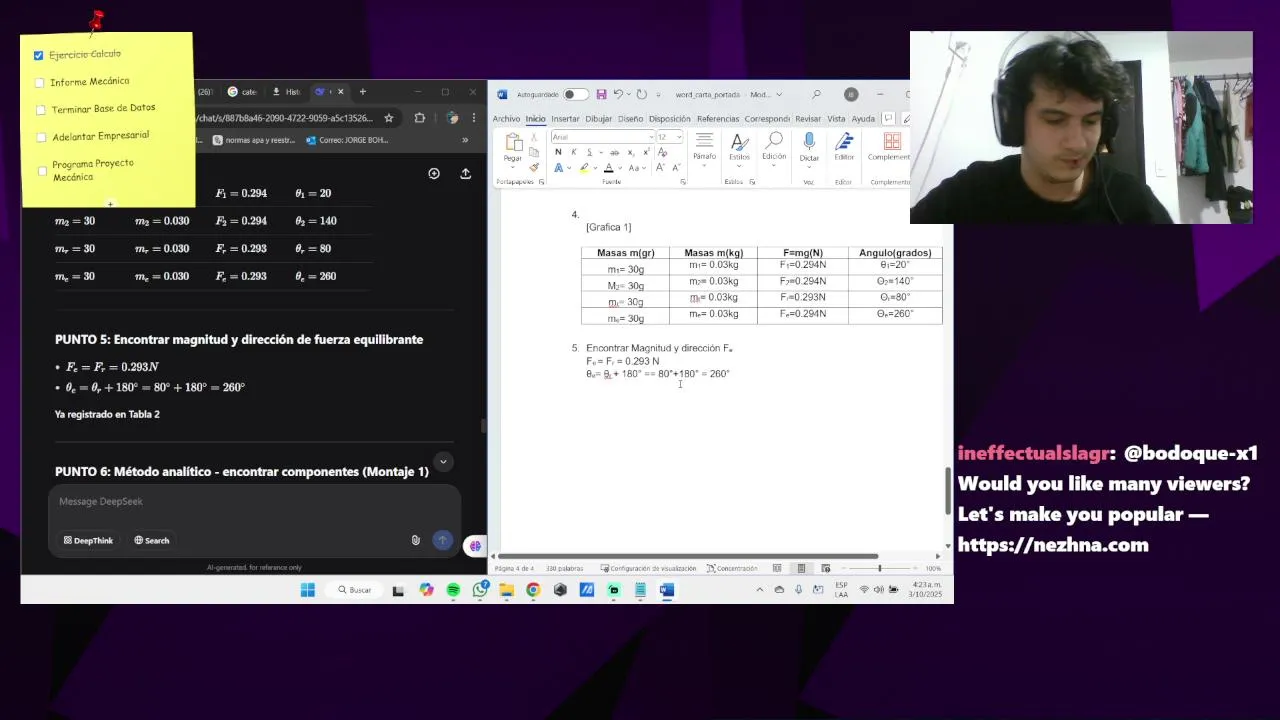Open the Word search magnifier in title bar
Viewport: 1280px width, 720px height.
pyautogui.click(x=816, y=94)
